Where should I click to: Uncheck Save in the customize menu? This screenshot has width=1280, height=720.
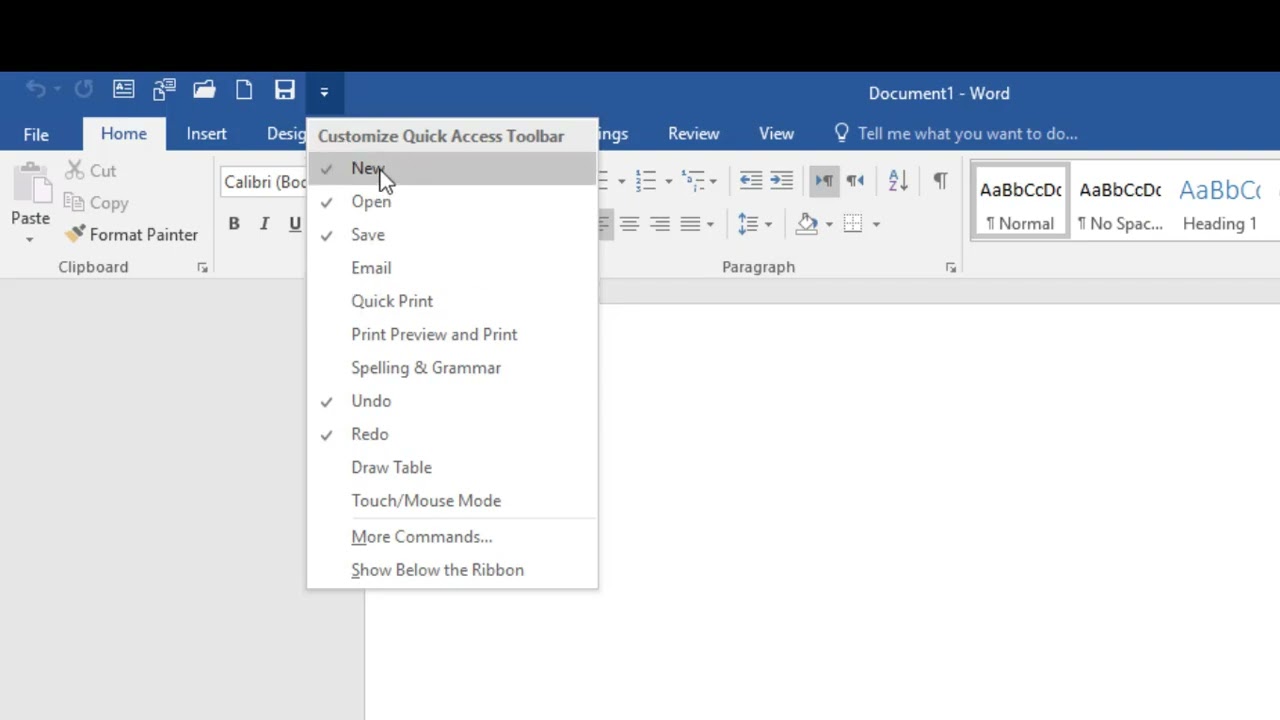click(x=452, y=235)
